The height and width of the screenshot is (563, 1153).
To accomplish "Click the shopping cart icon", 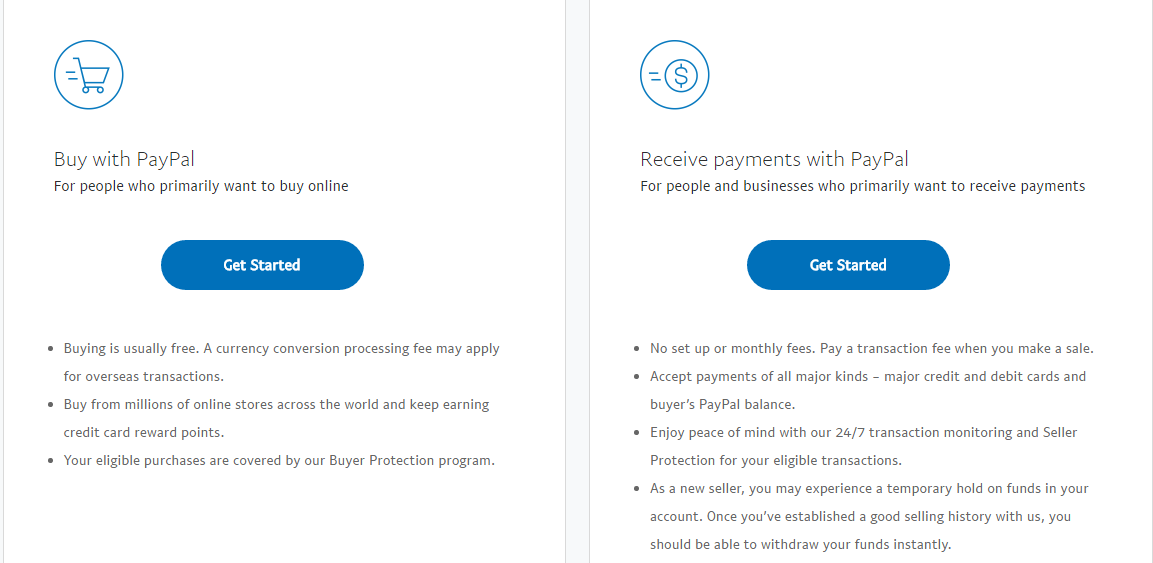I will [x=88, y=75].
